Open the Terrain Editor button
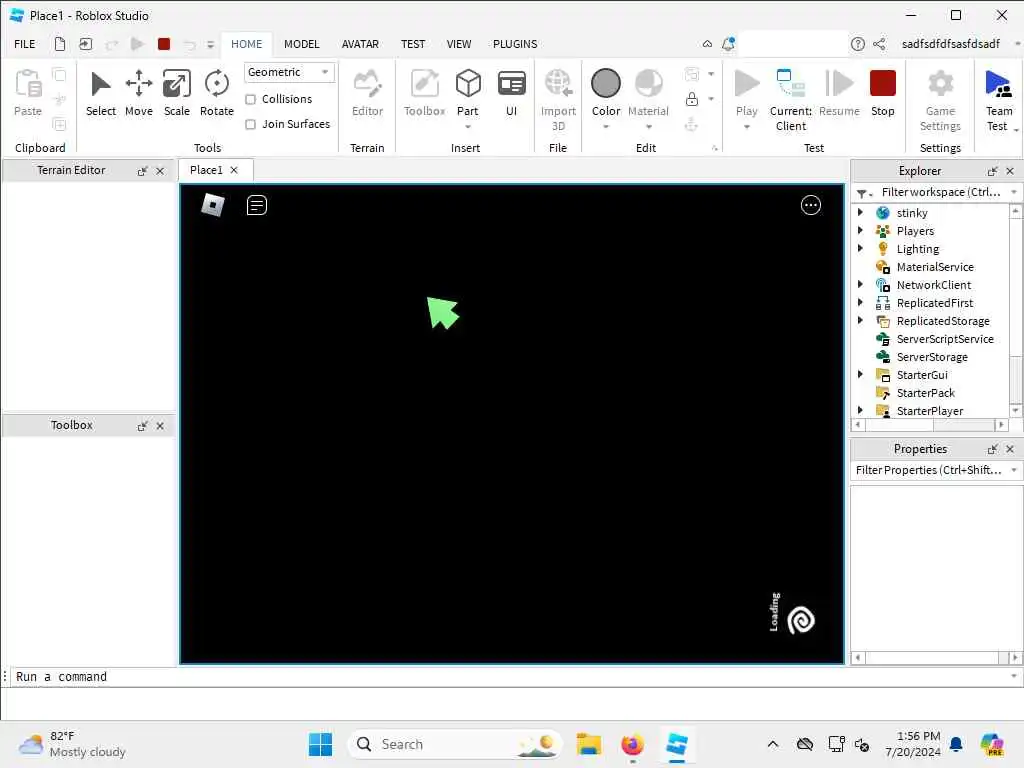Screen dimensions: 1024x768 click(367, 93)
